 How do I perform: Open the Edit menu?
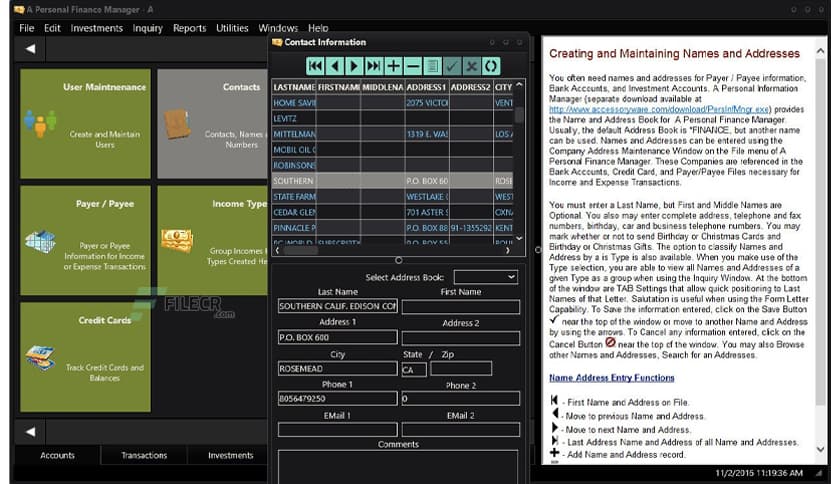[x=52, y=28]
